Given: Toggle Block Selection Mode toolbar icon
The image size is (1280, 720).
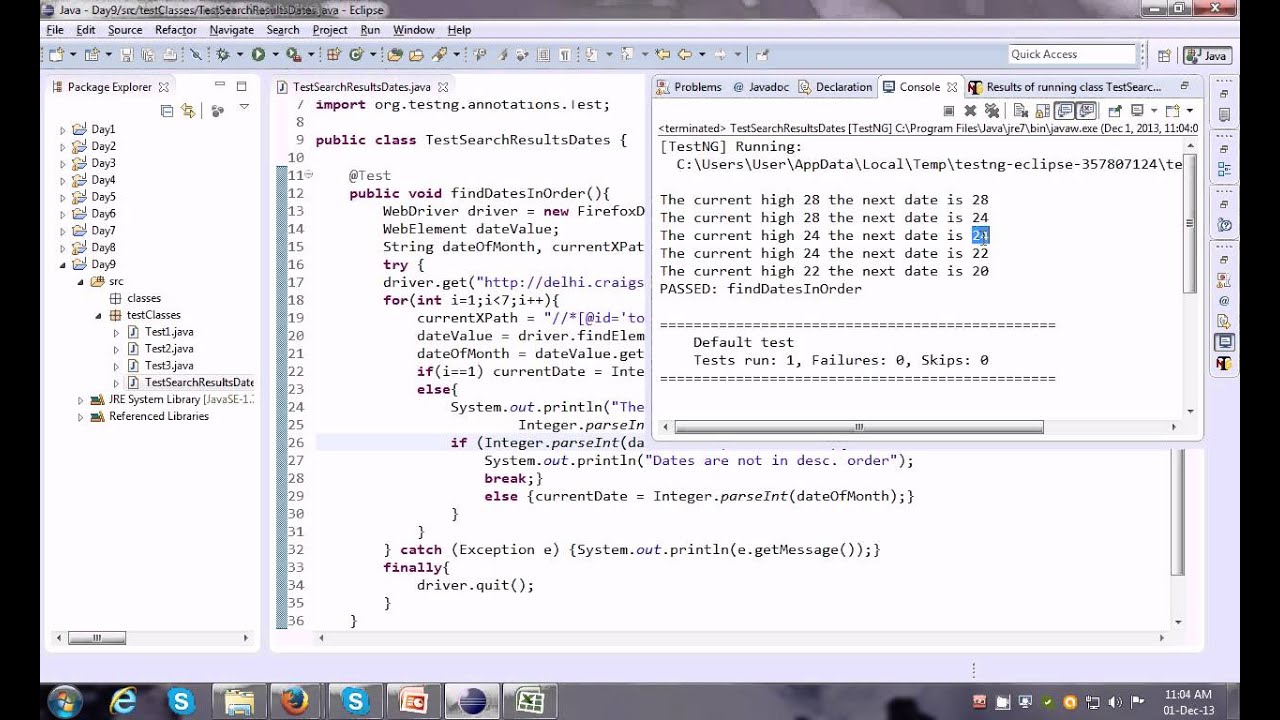Looking at the screenshot, I should coord(542,55).
